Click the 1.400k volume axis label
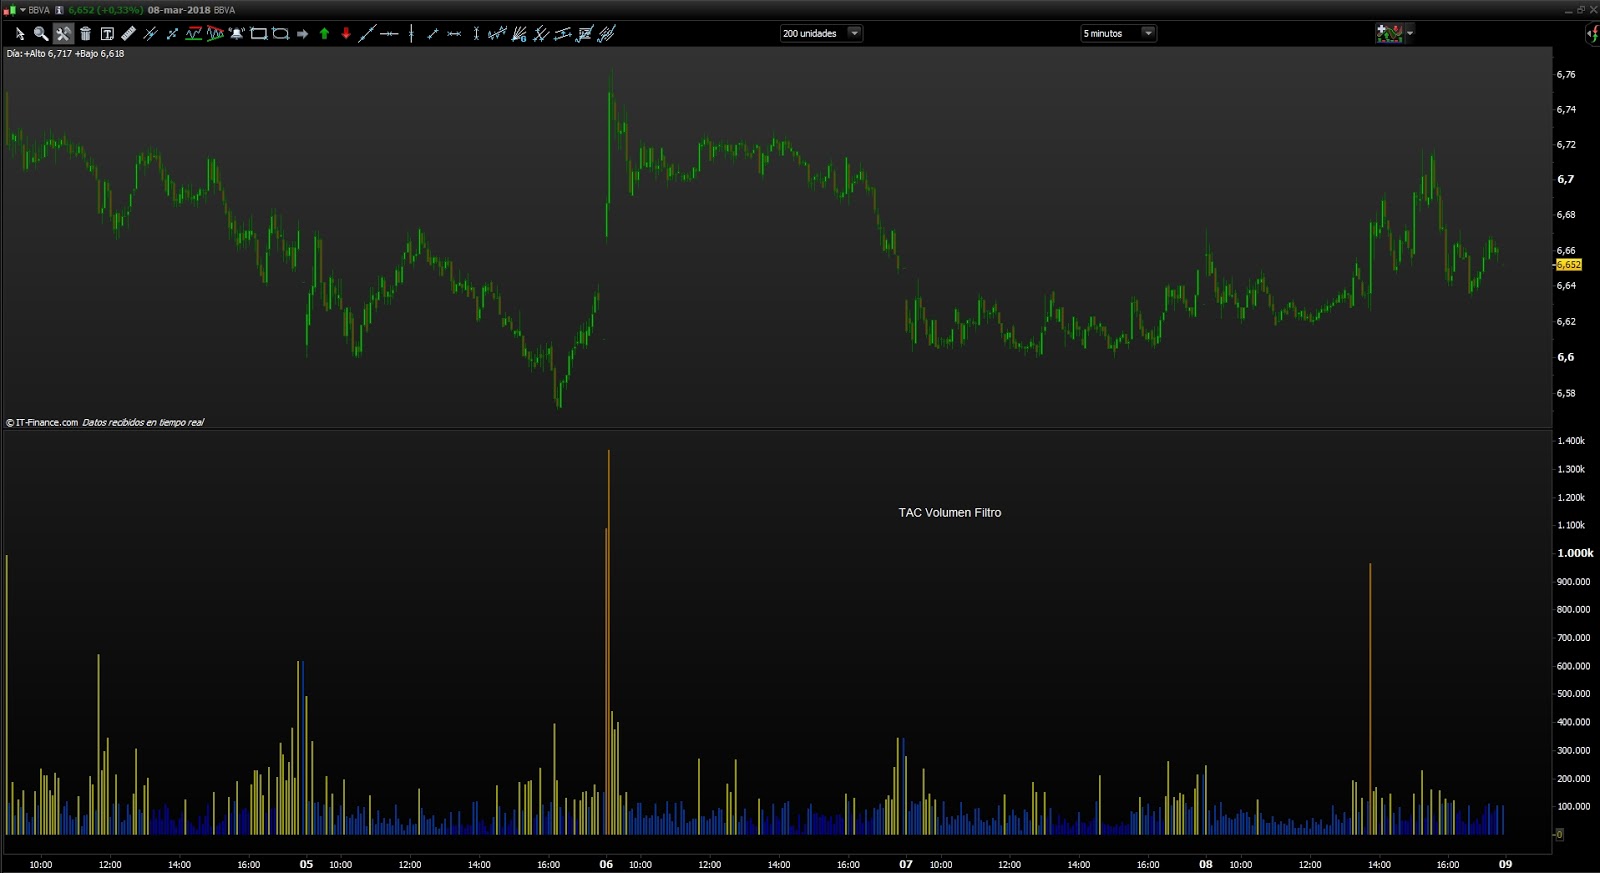 pyautogui.click(x=1571, y=441)
